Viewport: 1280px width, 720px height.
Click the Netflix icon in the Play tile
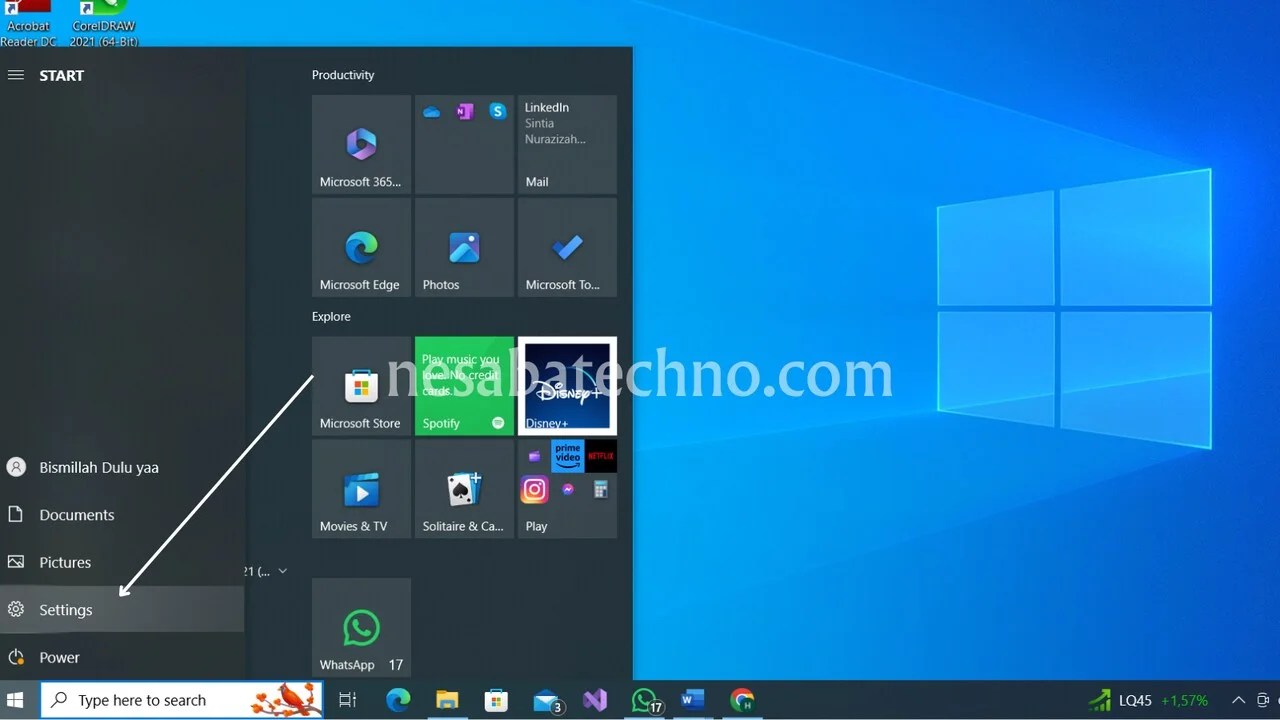[x=600, y=456]
